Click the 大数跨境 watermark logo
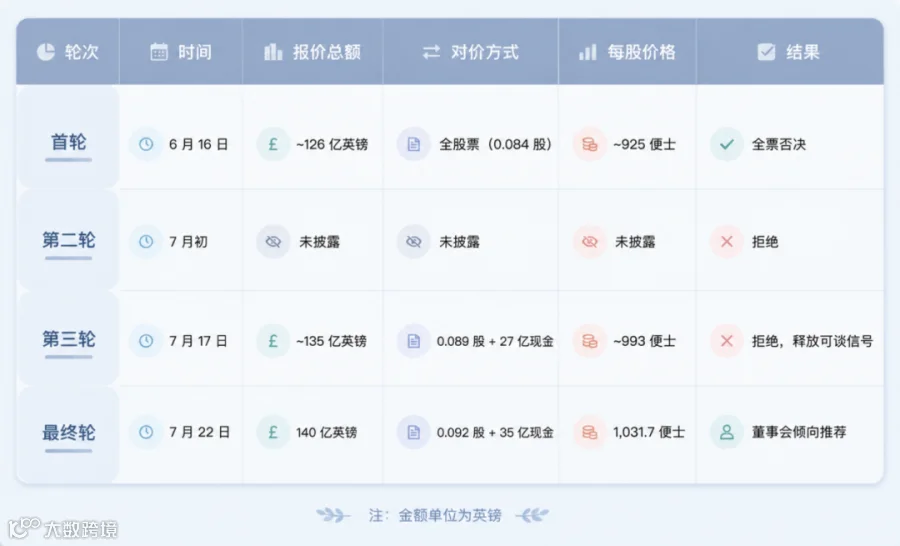This screenshot has height=546, width=900. 63,528
